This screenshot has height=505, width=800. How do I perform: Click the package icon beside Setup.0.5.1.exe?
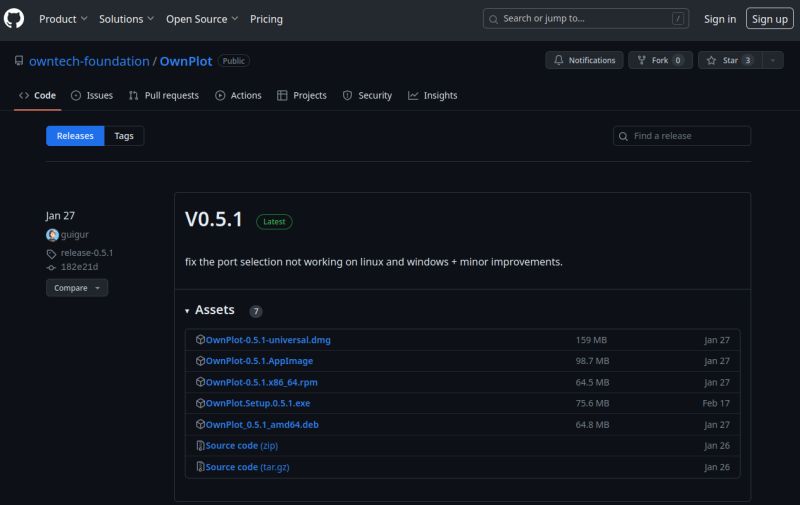200,403
